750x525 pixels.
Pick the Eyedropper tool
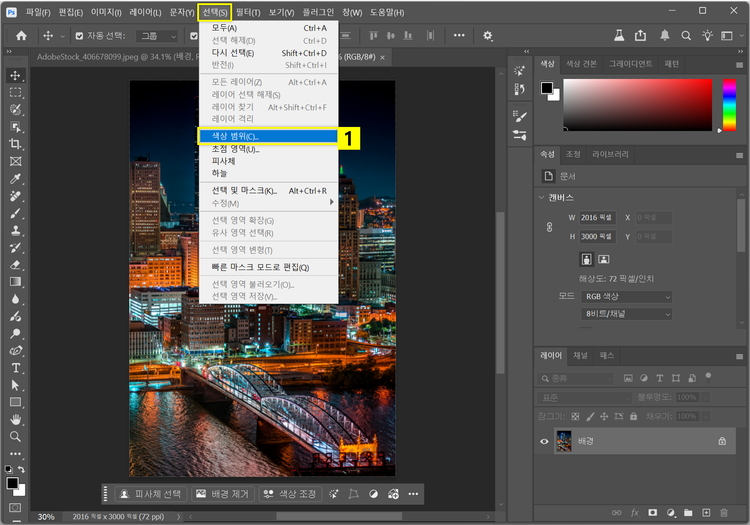(15, 178)
